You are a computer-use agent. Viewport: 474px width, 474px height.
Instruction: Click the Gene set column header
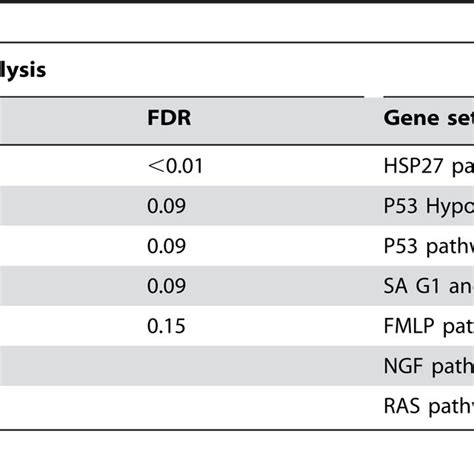coord(429,118)
